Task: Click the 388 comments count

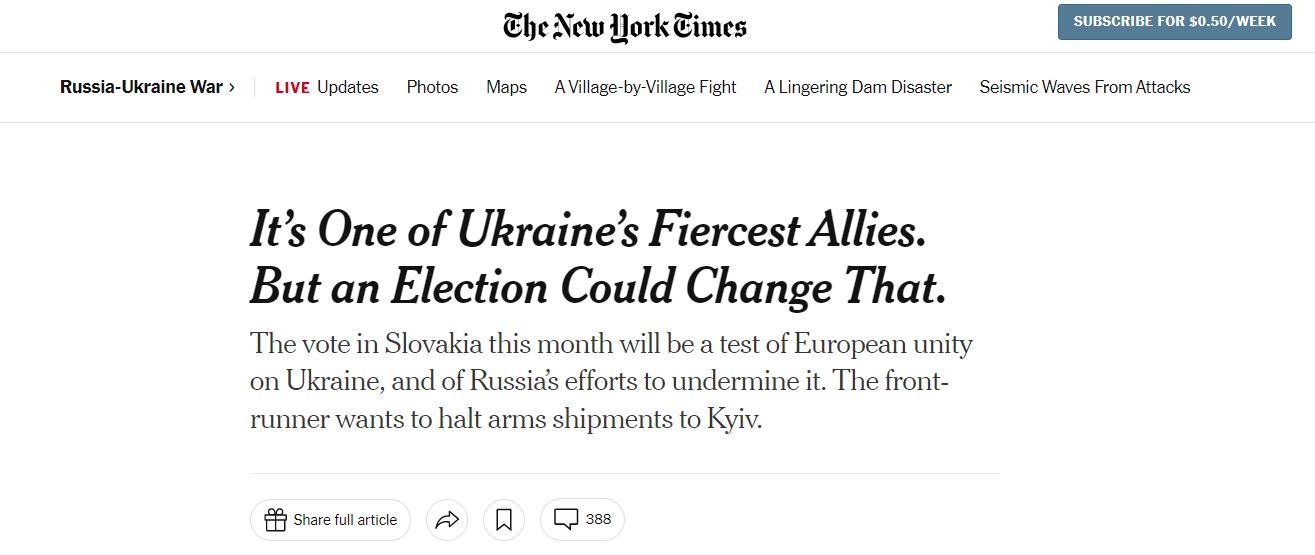Action: (x=598, y=519)
